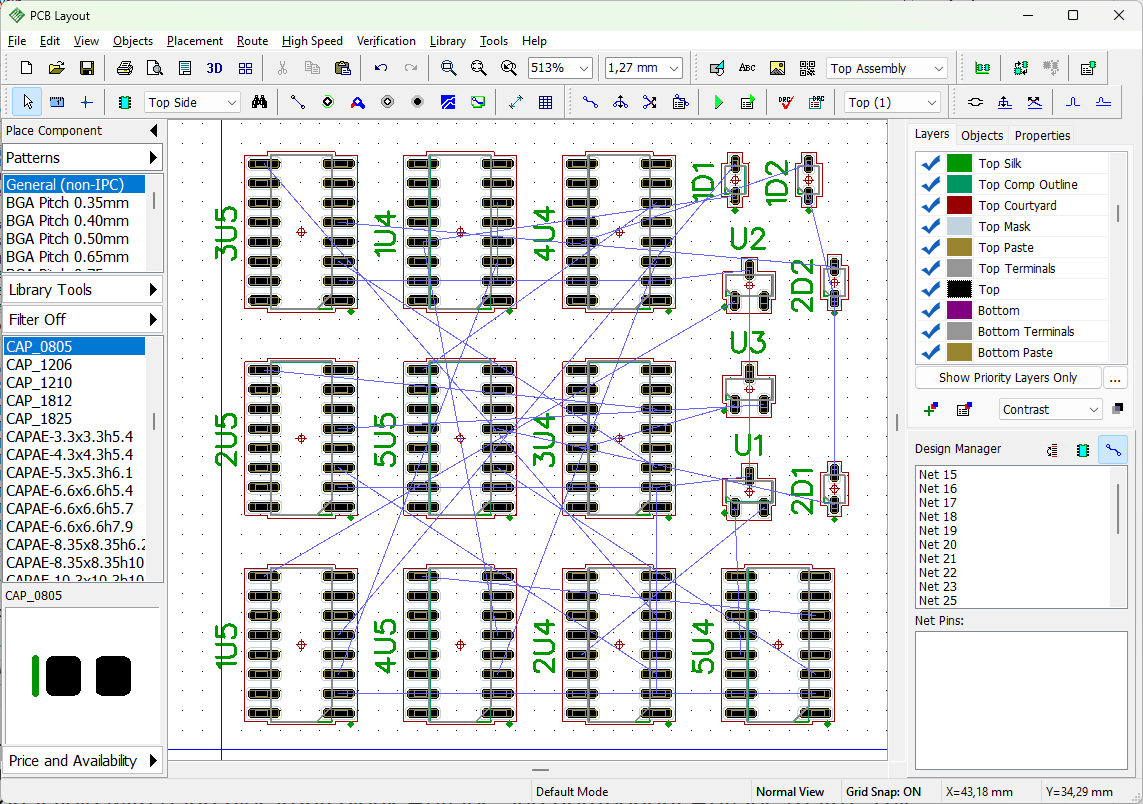Click the paste clipboard icon

pyautogui.click(x=343, y=68)
